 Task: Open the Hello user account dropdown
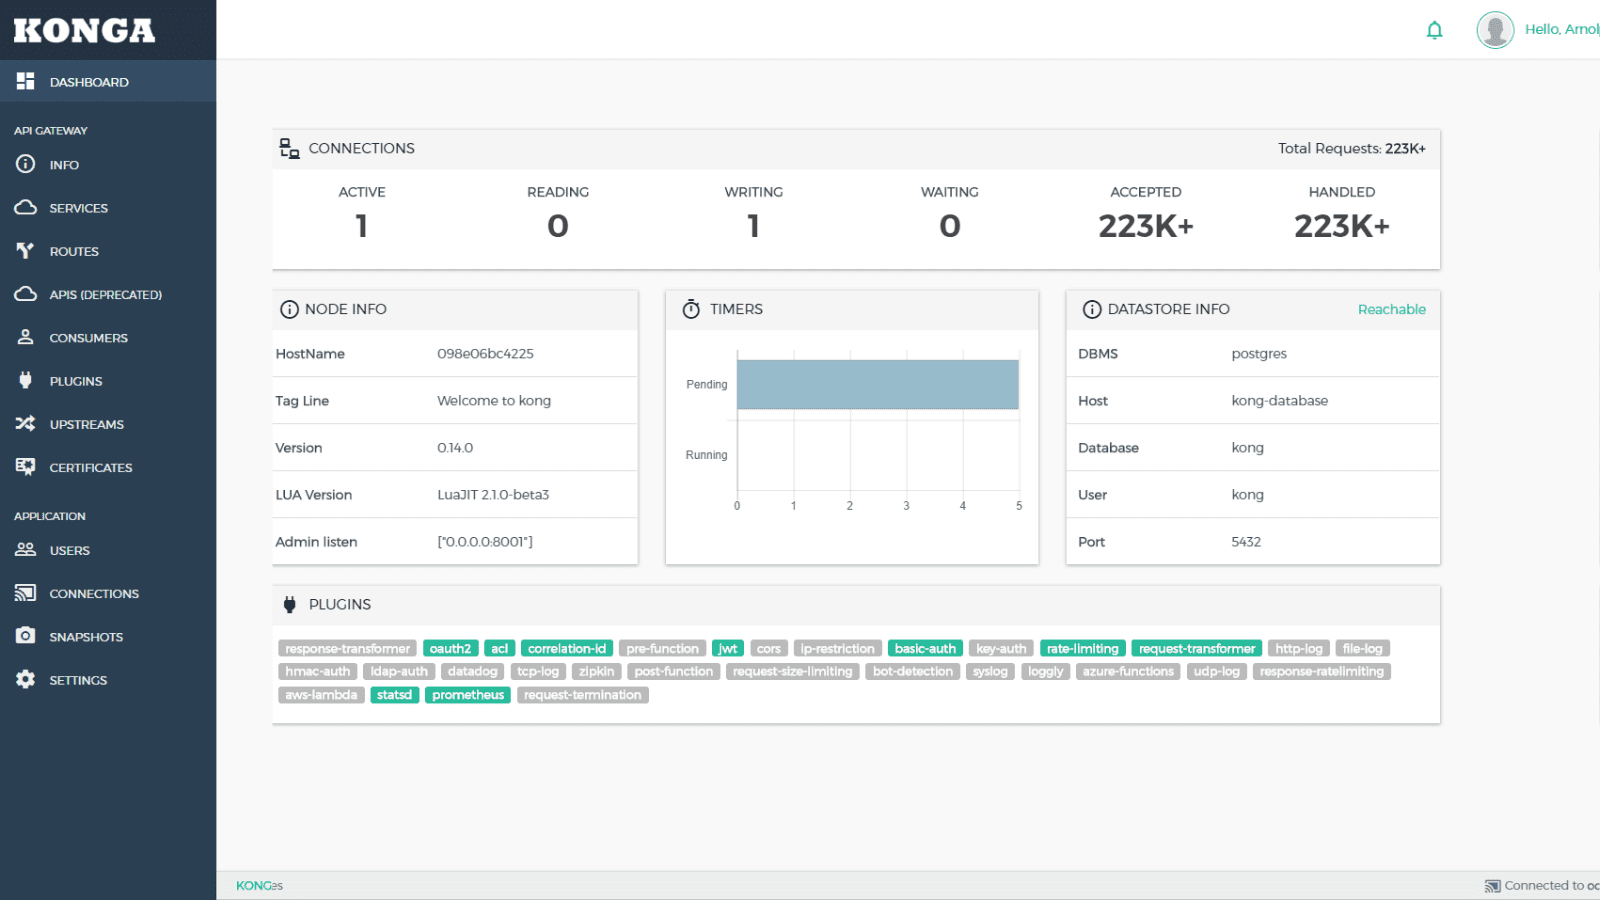tap(1561, 29)
